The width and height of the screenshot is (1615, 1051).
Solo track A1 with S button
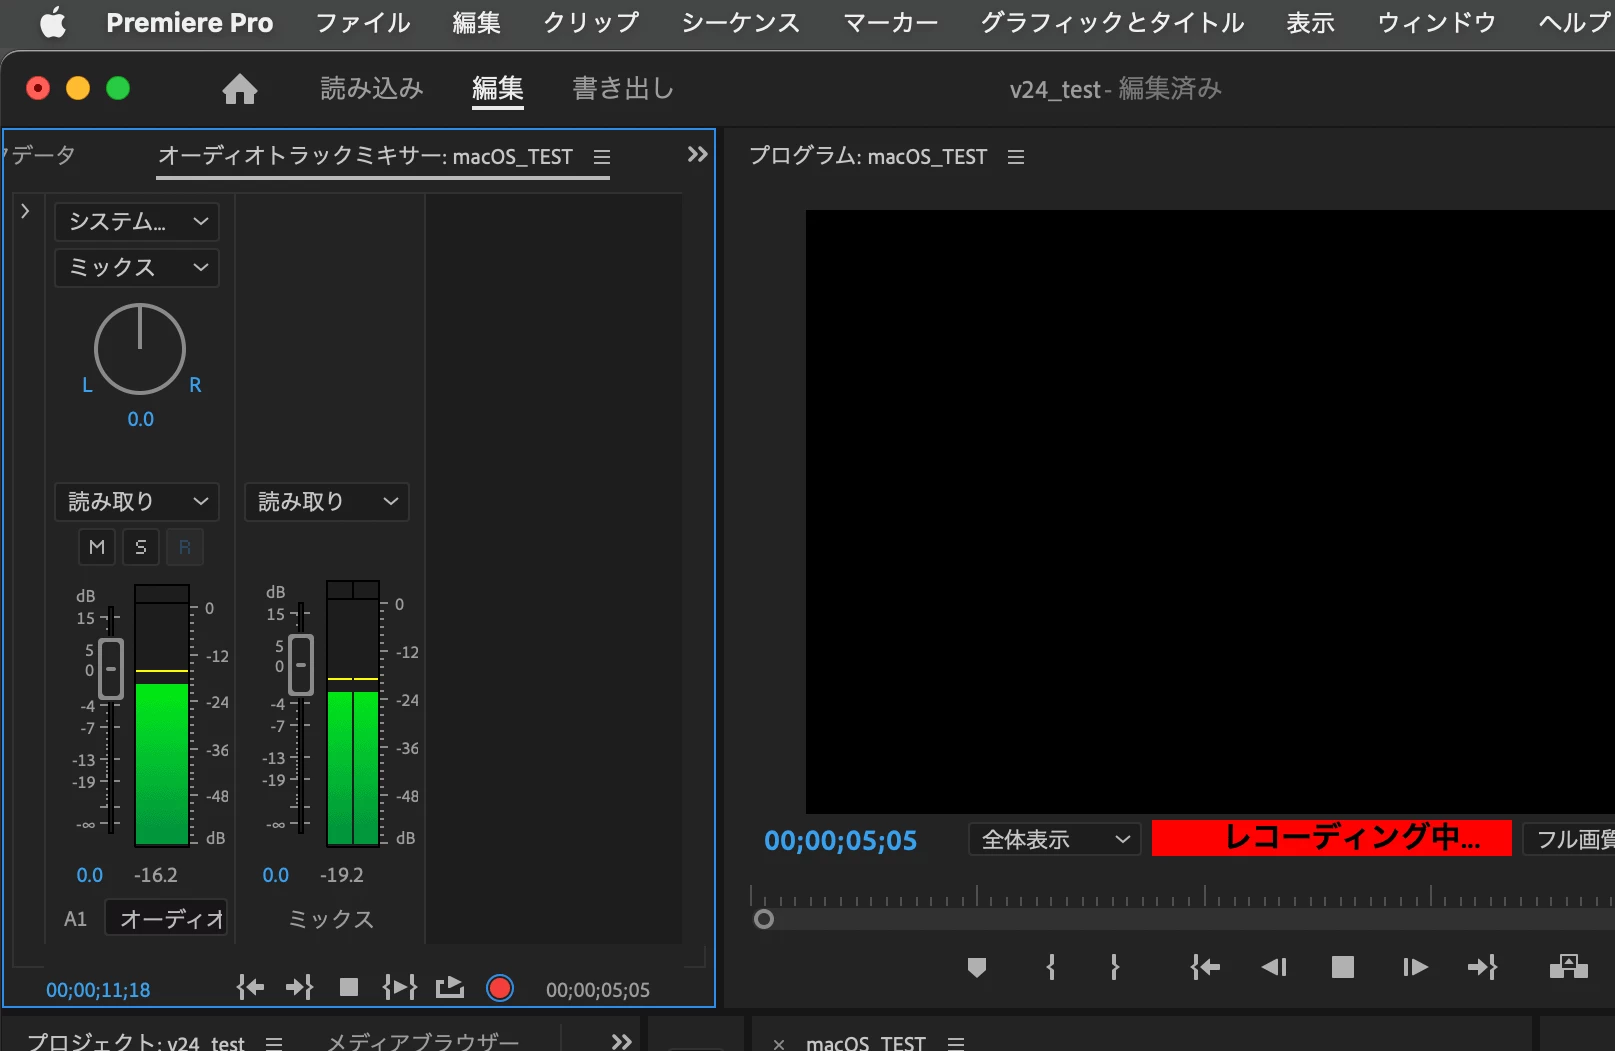pos(141,547)
